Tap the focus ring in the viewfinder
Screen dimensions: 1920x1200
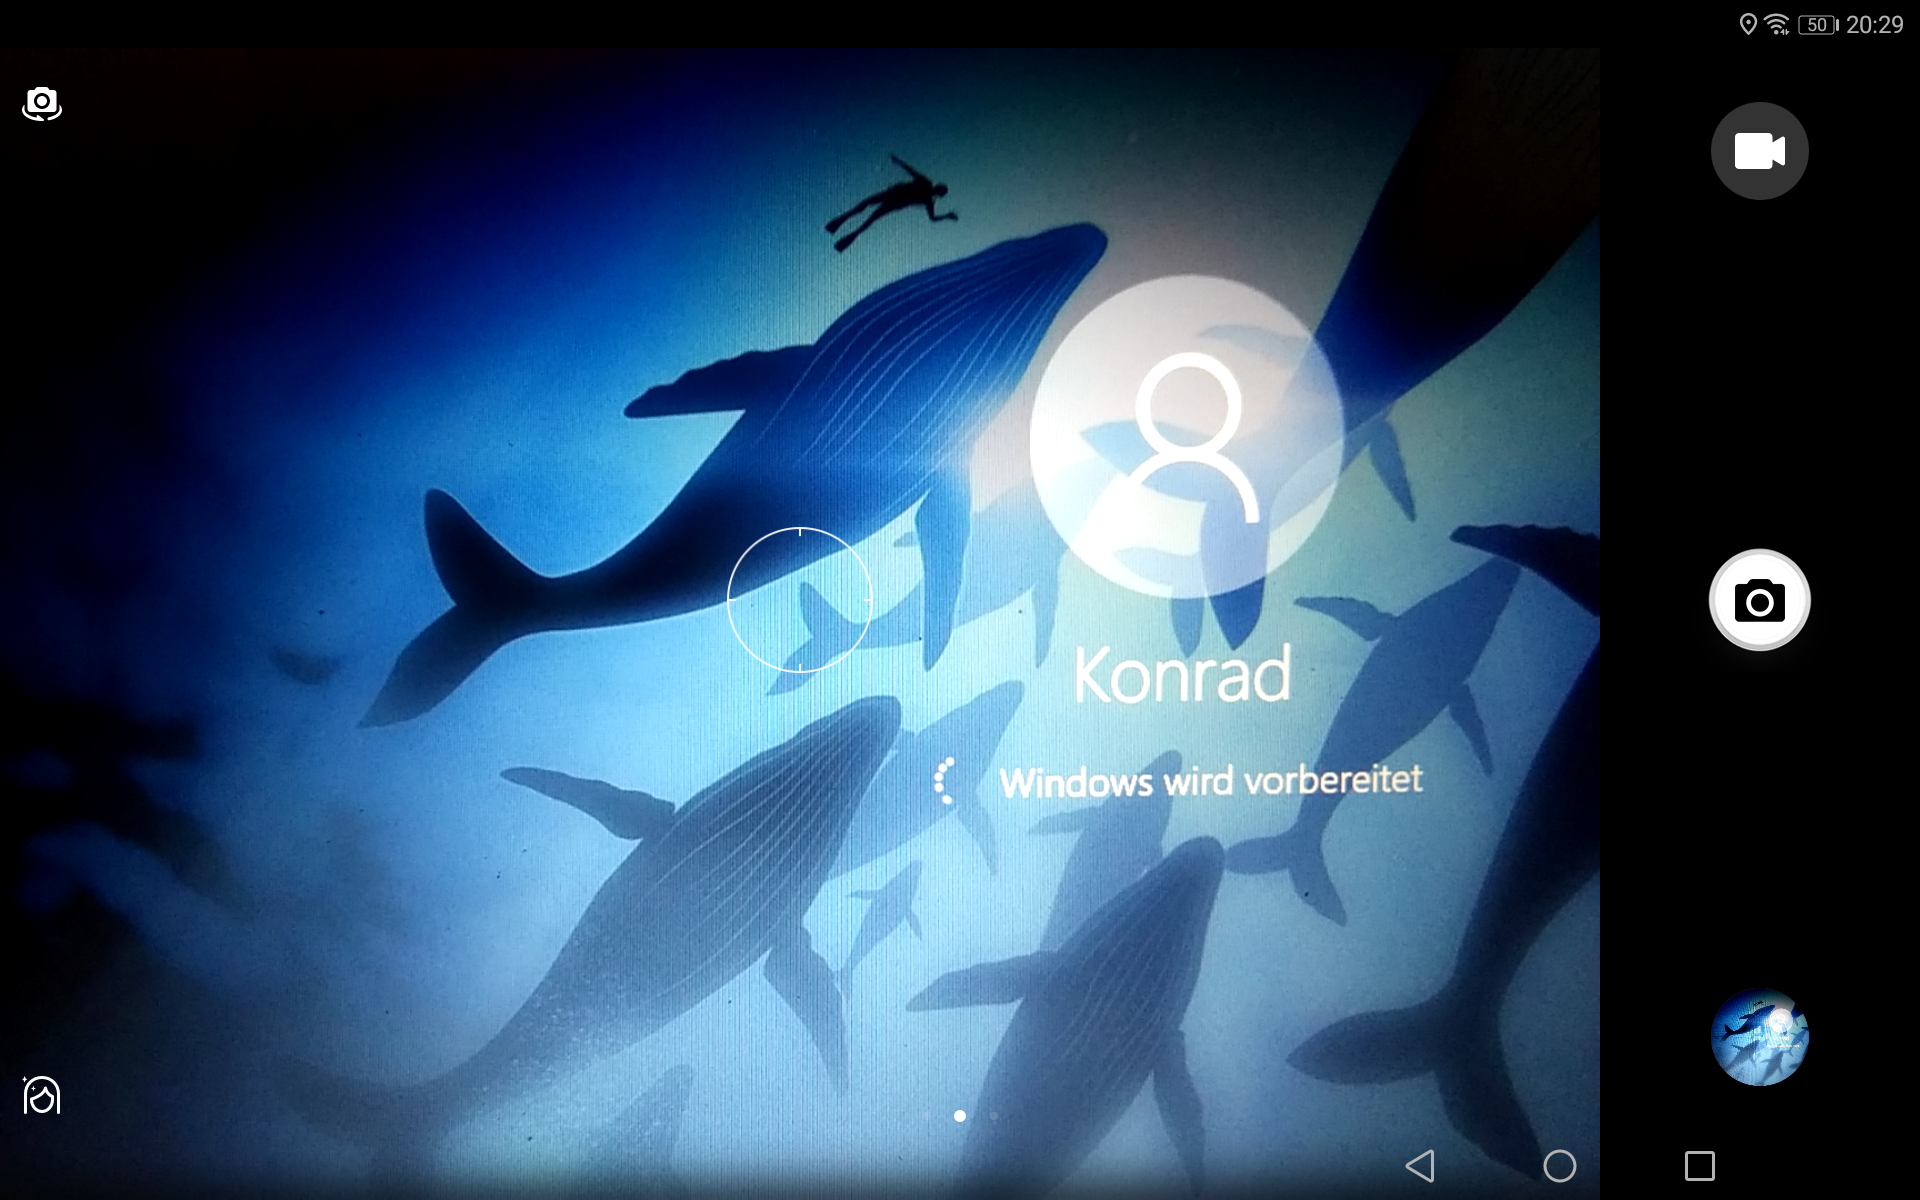click(x=800, y=600)
